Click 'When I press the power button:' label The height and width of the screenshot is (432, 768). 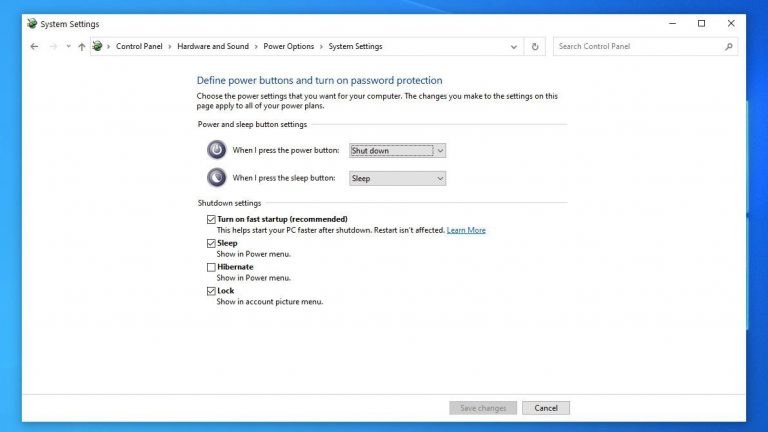click(x=286, y=150)
